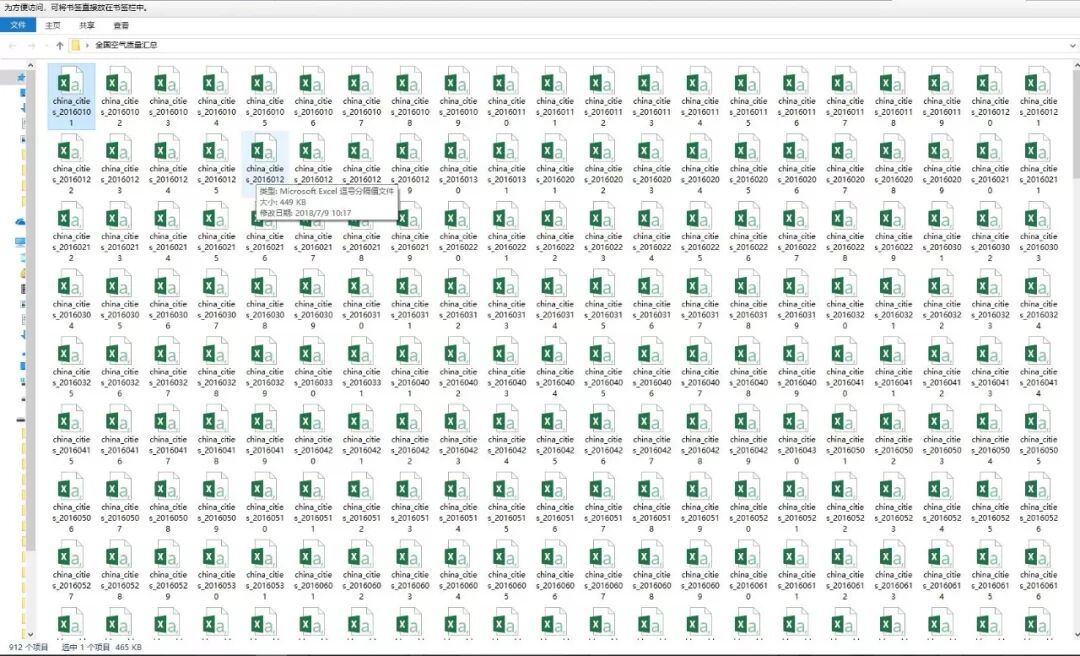Click file name label china_cities_20160520
Screen dimensions: 1080x656
pos(748,517)
